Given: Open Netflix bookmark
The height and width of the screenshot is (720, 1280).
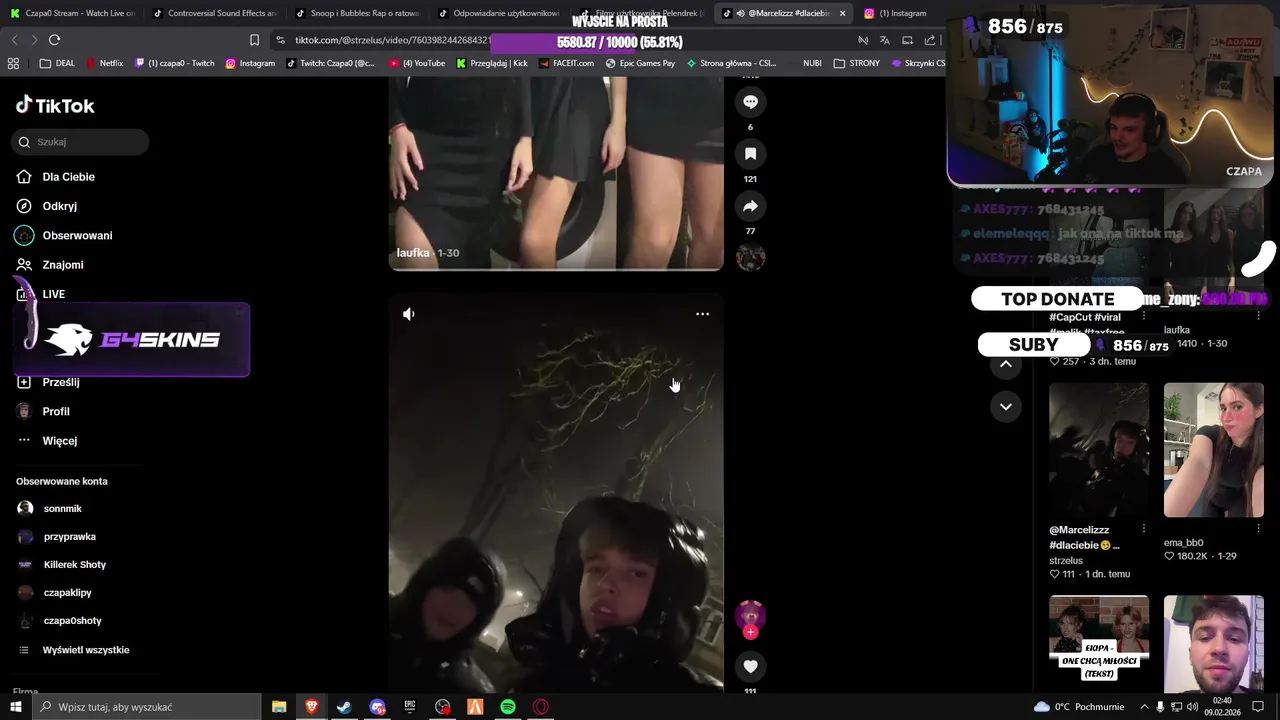Looking at the screenshot, I should coord(105,63).
